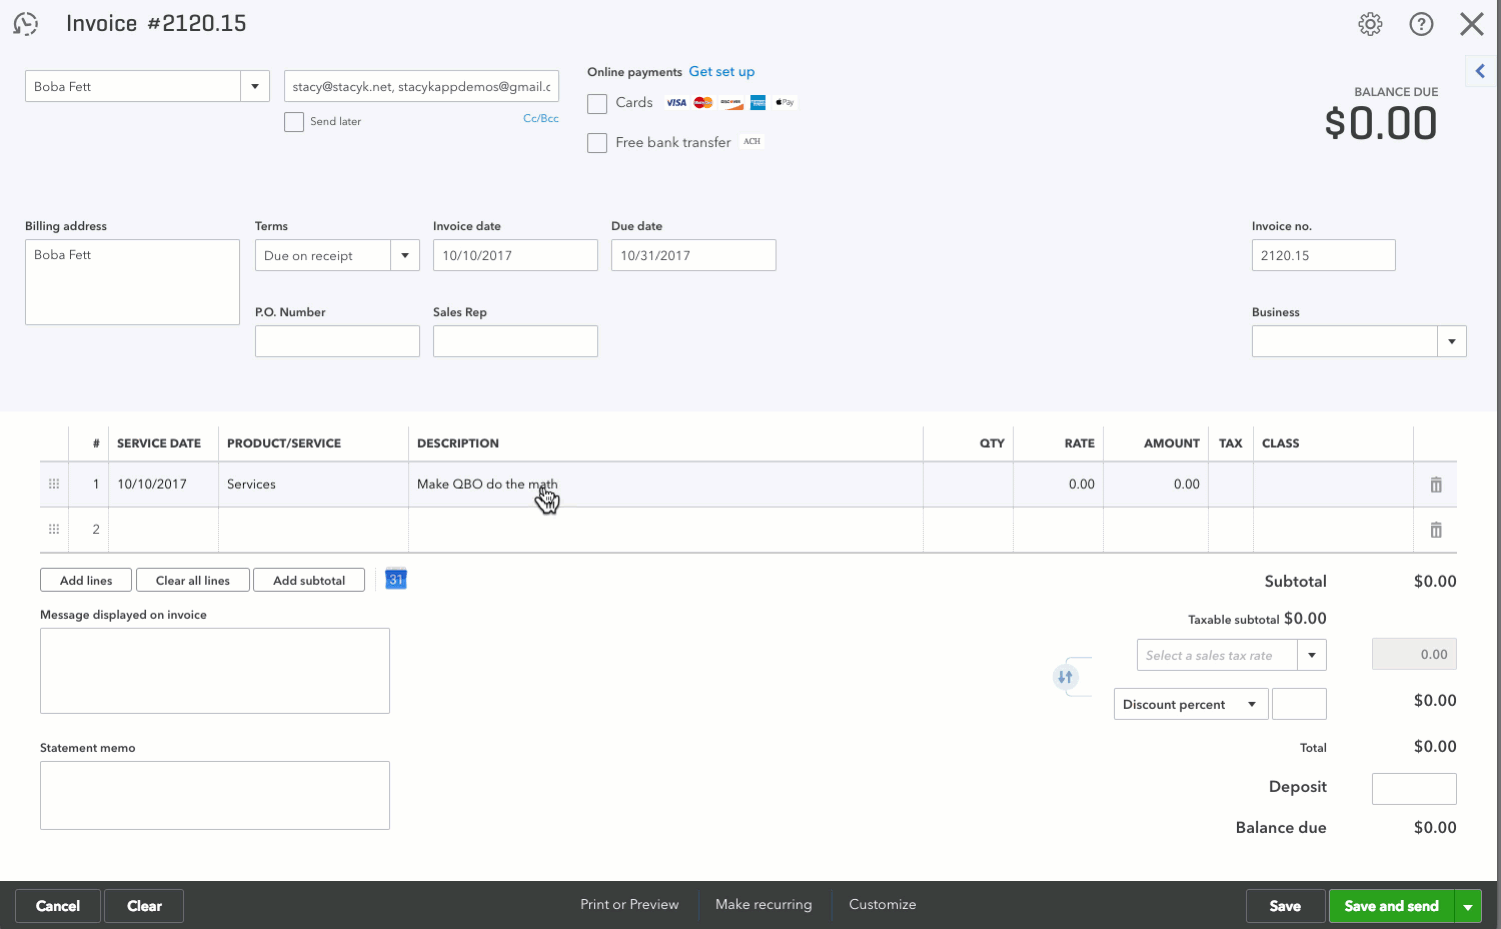The width and height of the screenshot is (1501, 929).
Task: Open the Make recurring option
Action: click(763, 904)
